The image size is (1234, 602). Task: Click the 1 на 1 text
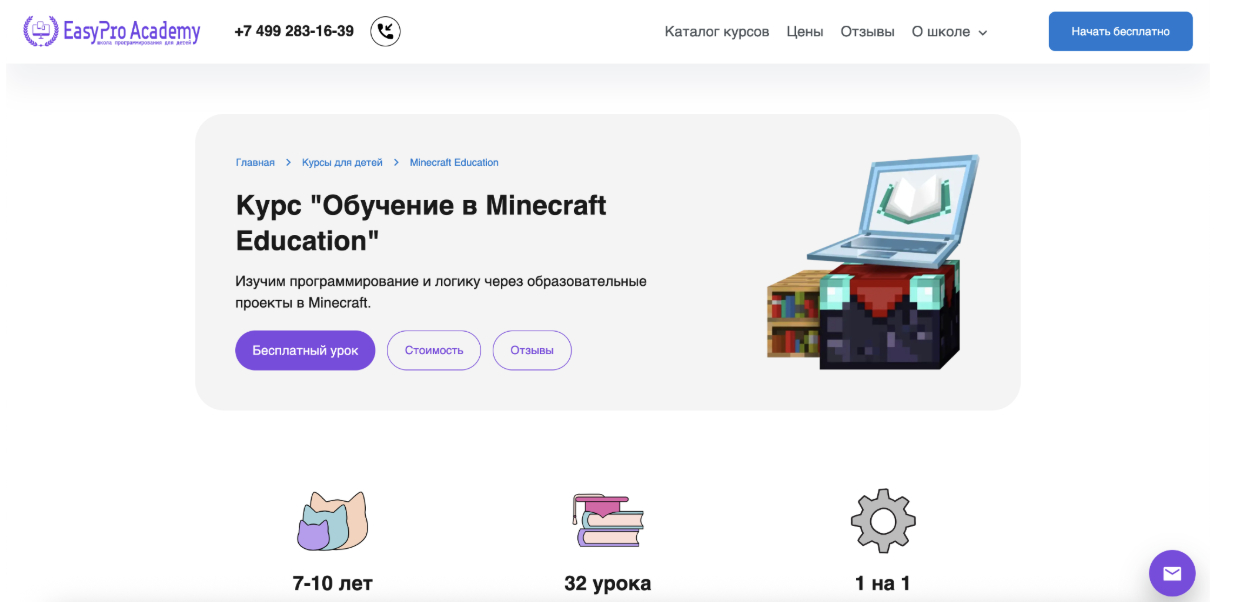coord(883,583)
